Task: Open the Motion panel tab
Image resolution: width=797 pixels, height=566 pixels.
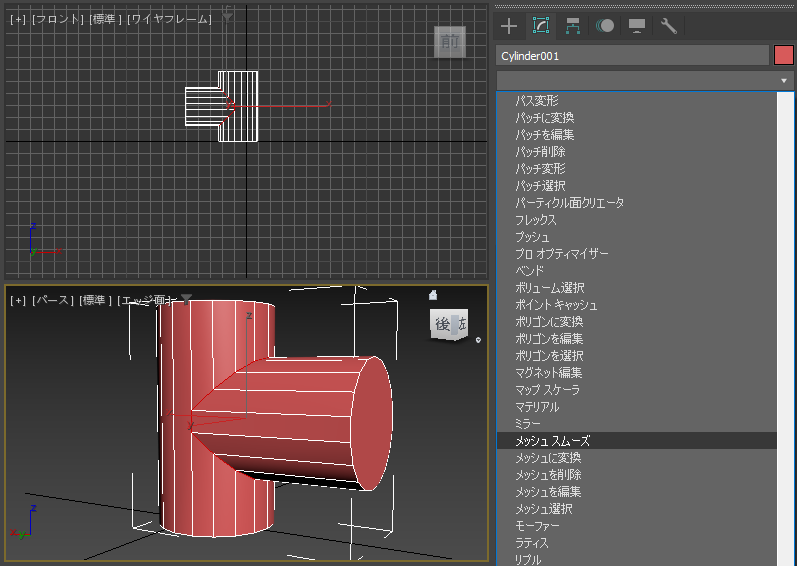Action: click(605, 26)
